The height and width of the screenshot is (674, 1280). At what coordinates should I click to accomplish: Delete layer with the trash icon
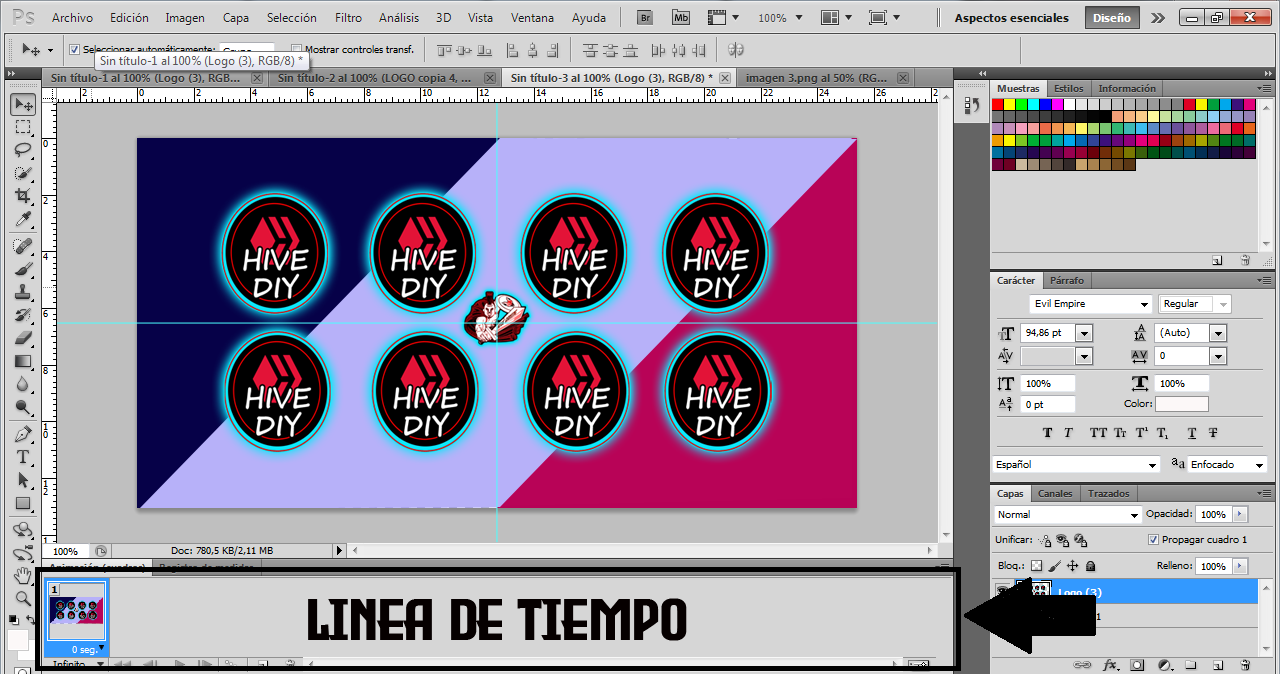(x=1245, y=665)
